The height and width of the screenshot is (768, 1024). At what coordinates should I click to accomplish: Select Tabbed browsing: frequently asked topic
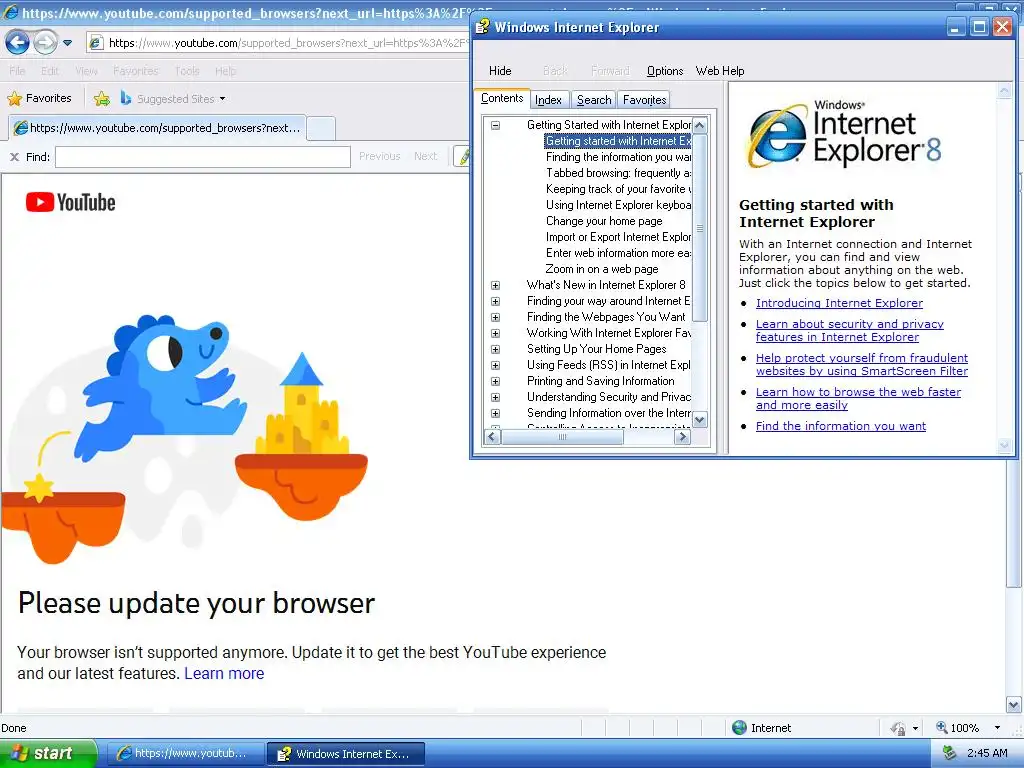tap(618, 173)
